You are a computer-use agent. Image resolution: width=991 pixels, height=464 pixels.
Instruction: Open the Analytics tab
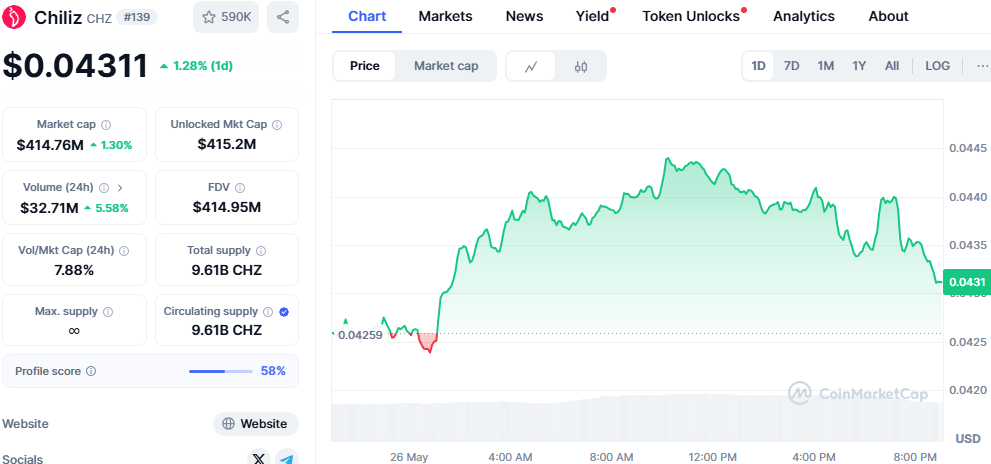(x=804, y=16)
